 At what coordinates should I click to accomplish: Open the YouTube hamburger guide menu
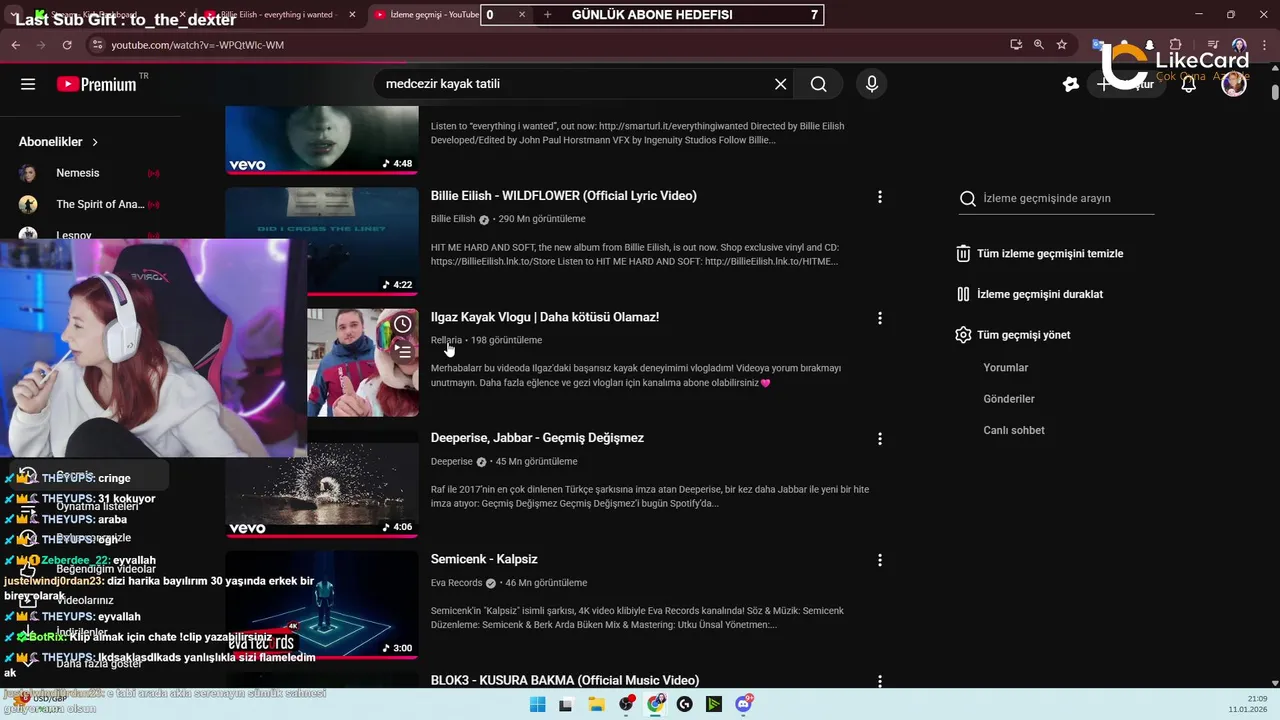tap(28, 84)
